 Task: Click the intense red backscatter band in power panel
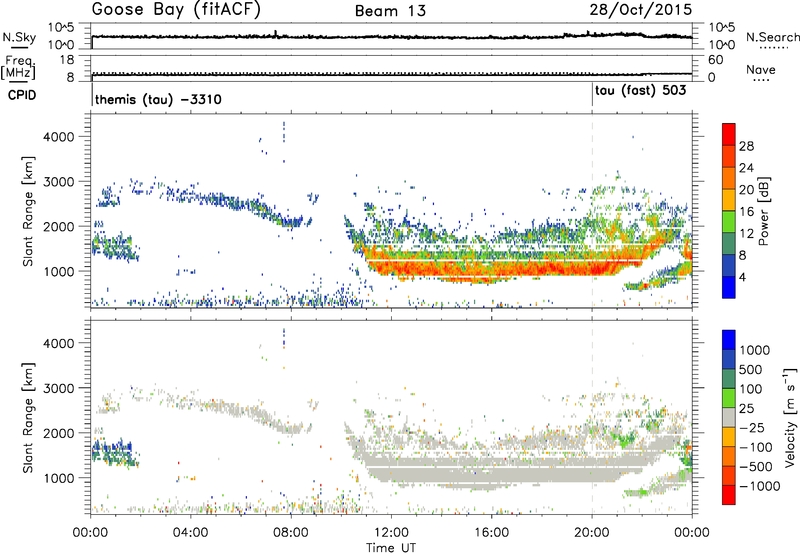point(500,267)
